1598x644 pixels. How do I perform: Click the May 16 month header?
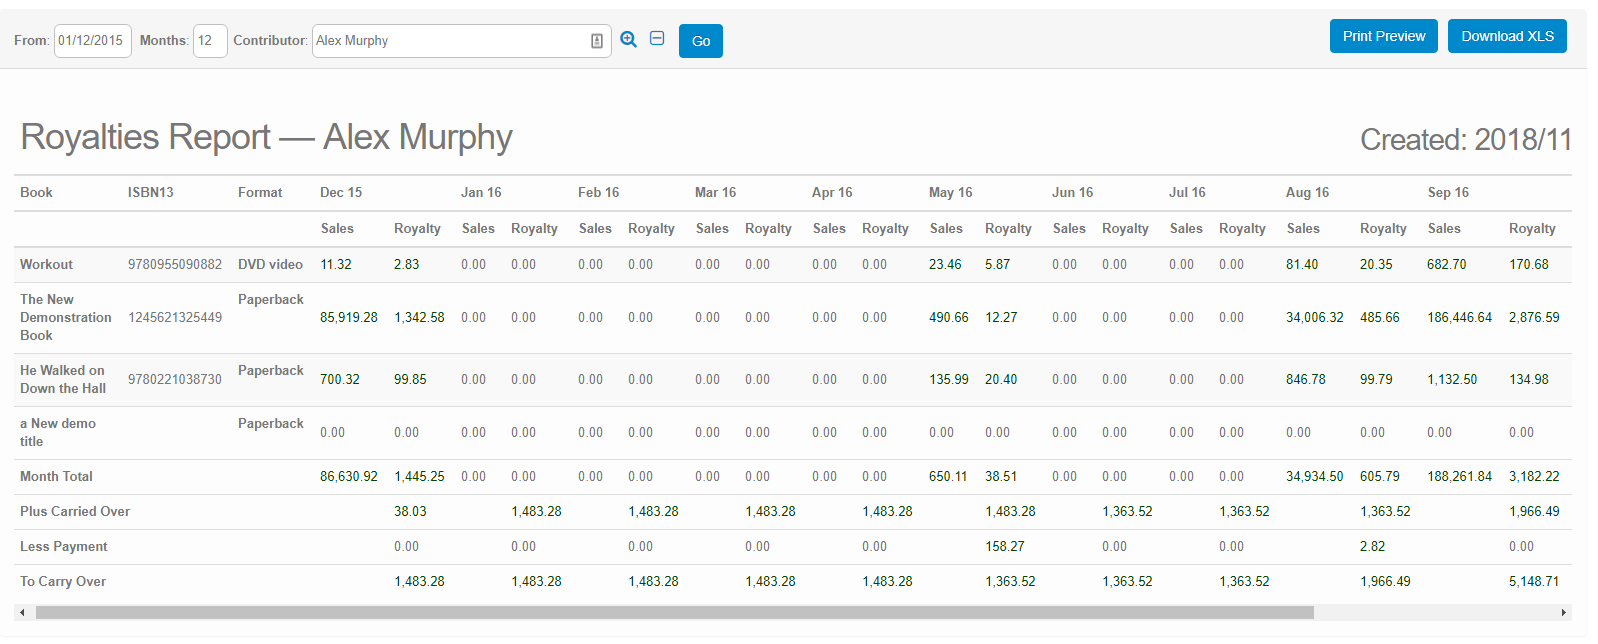tap(950, 192)
